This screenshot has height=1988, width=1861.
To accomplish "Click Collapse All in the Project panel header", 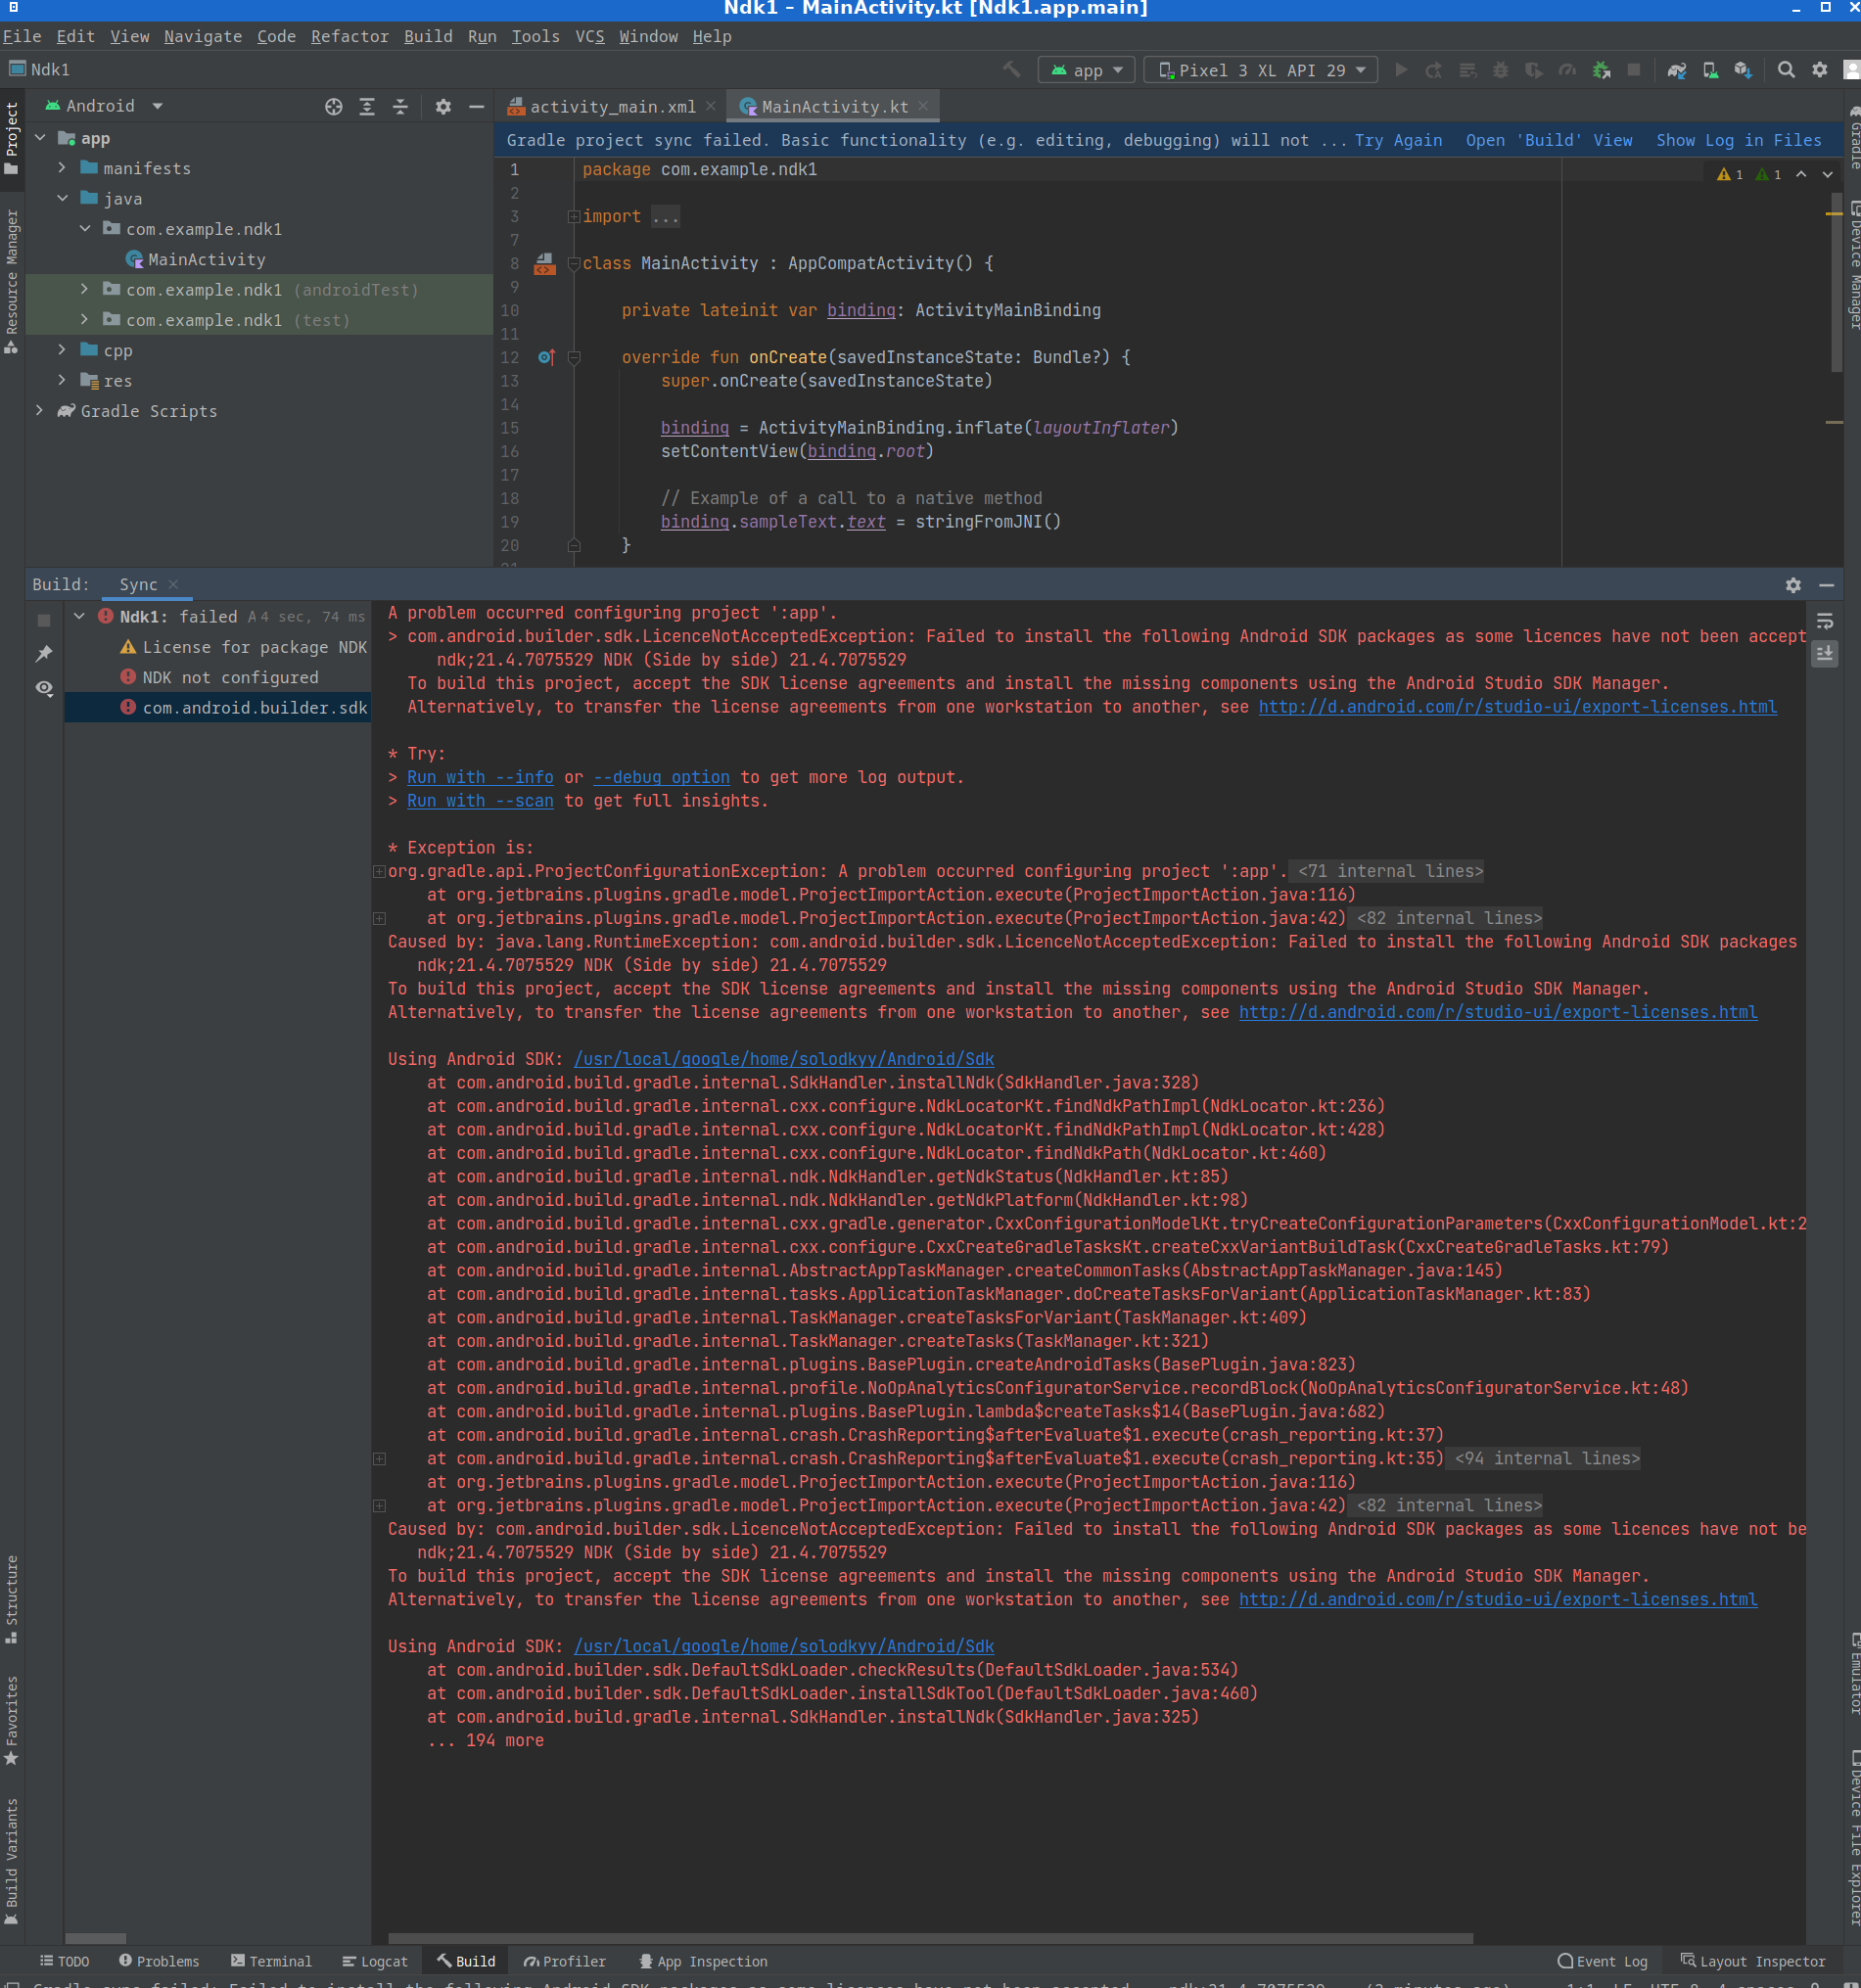I will [x=400, y=107].
